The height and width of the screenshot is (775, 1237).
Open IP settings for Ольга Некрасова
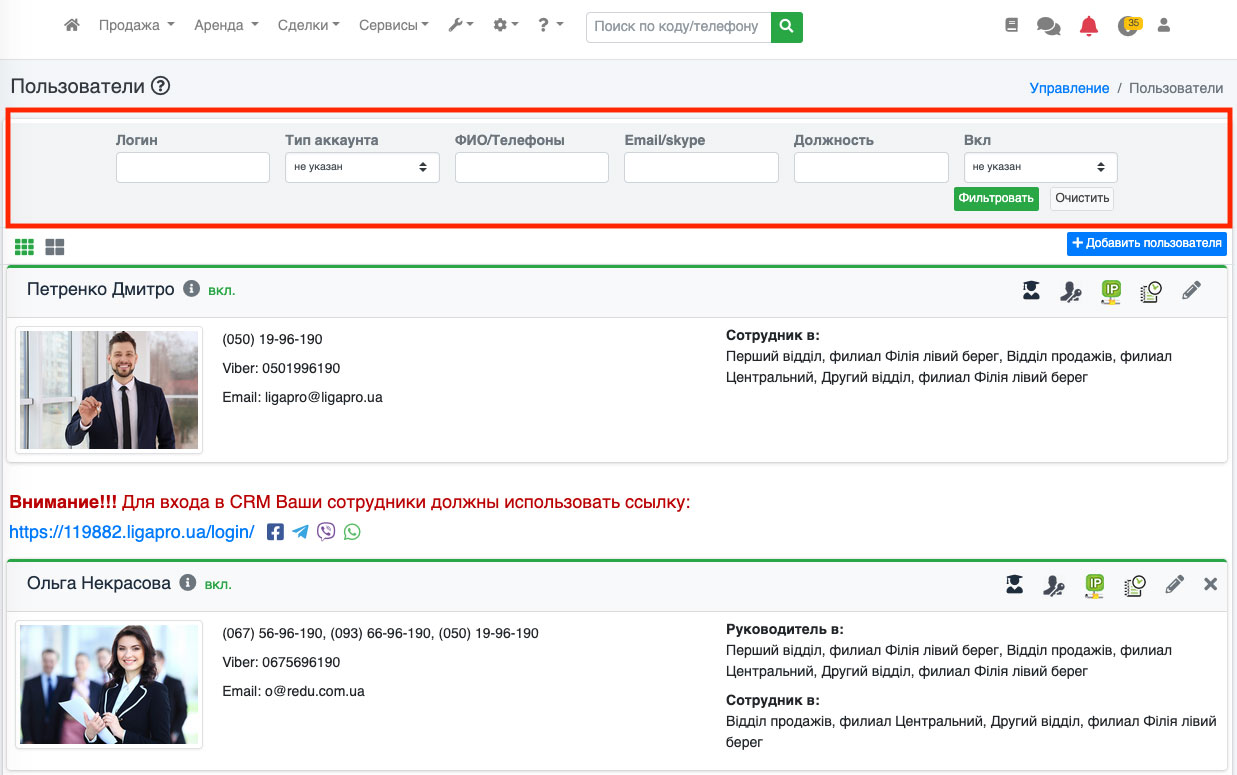point(1095,586)
